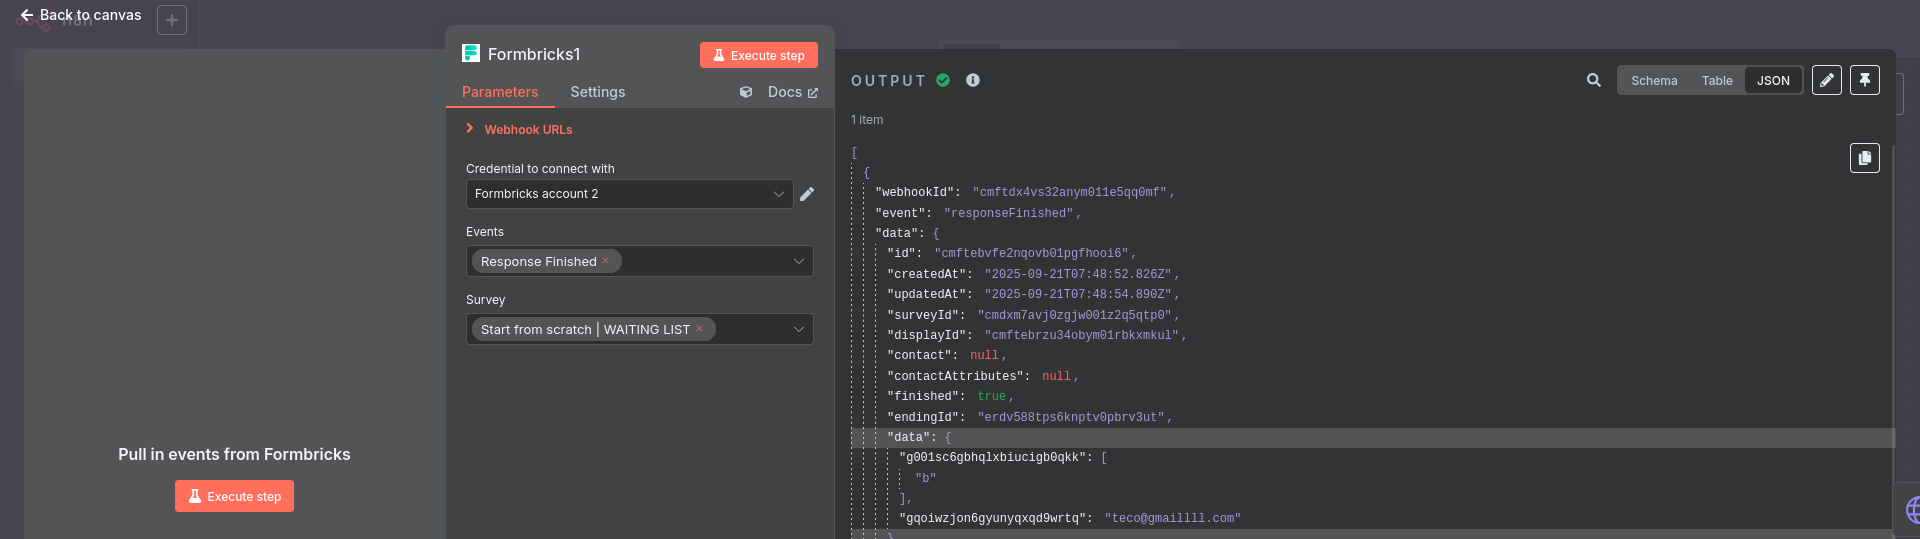Open the Docs external link

point(793,92)
